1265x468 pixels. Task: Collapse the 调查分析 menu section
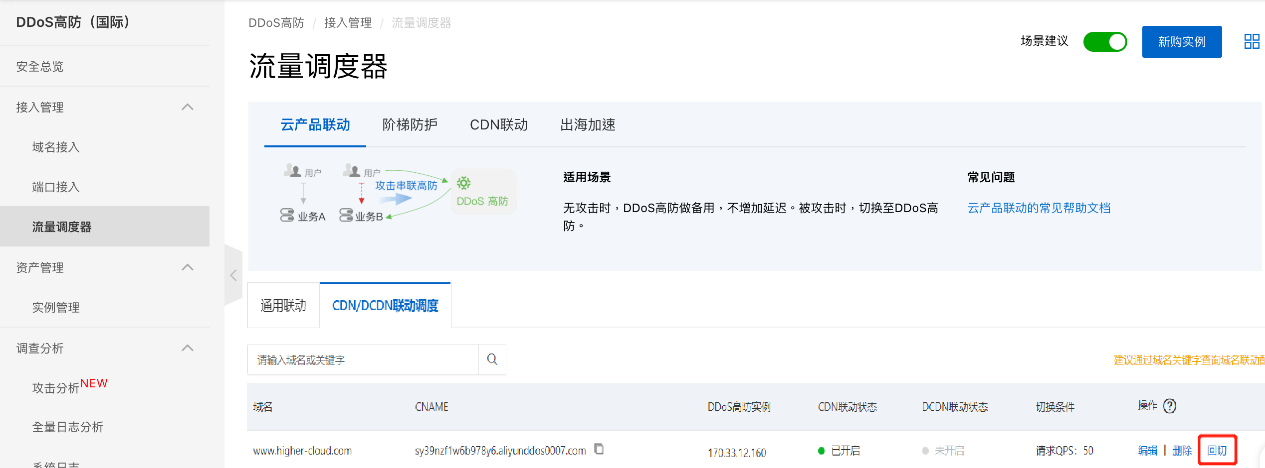187,348
